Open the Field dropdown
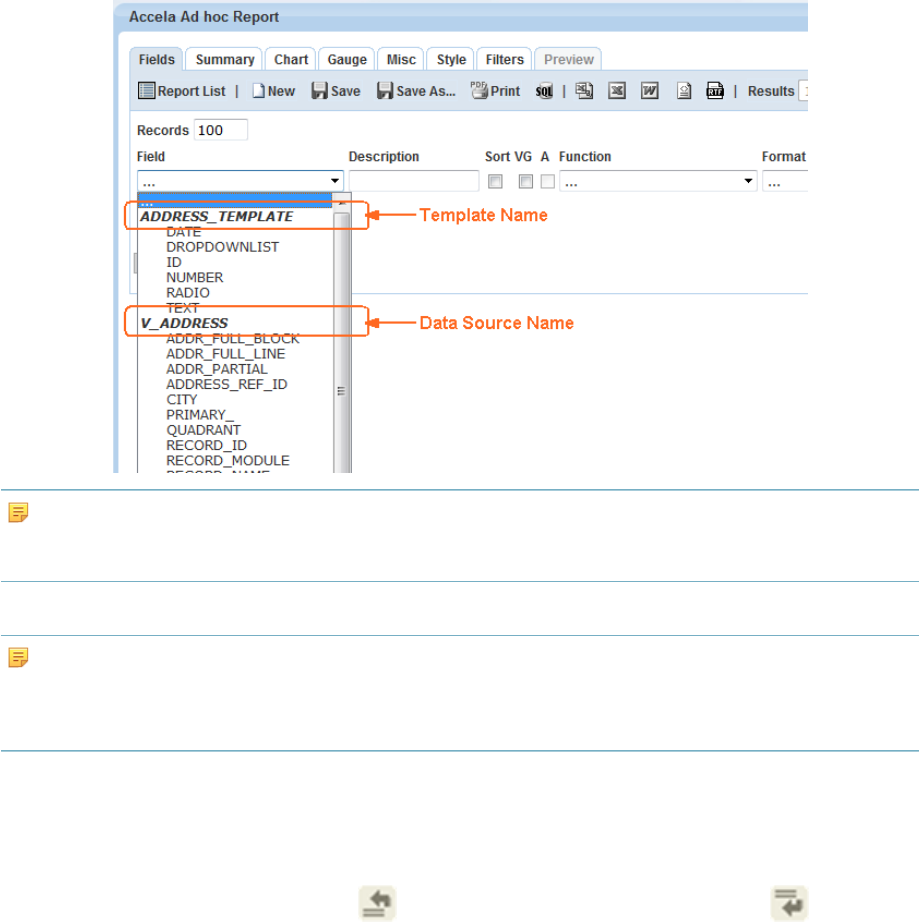Screen dimensions: 919x922 coord(240,181)
